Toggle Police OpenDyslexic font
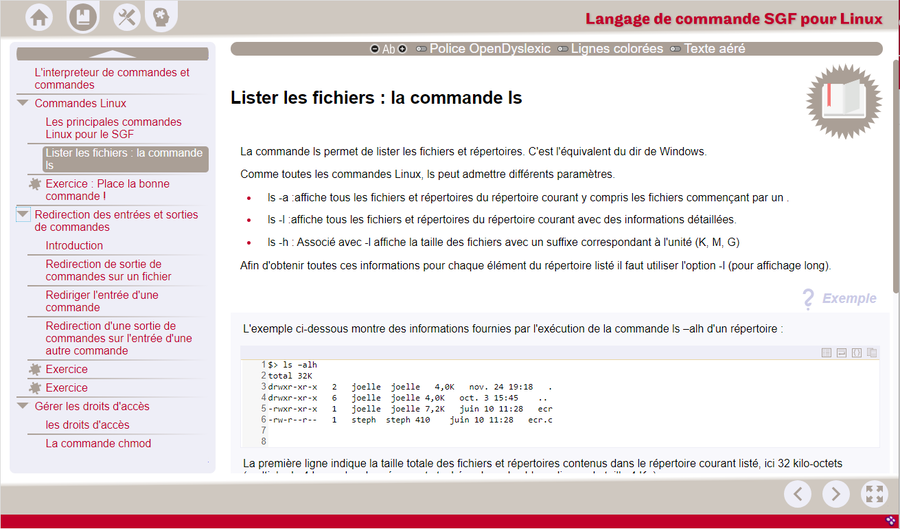This screenshot has width=900, height=529. (483, 49)
